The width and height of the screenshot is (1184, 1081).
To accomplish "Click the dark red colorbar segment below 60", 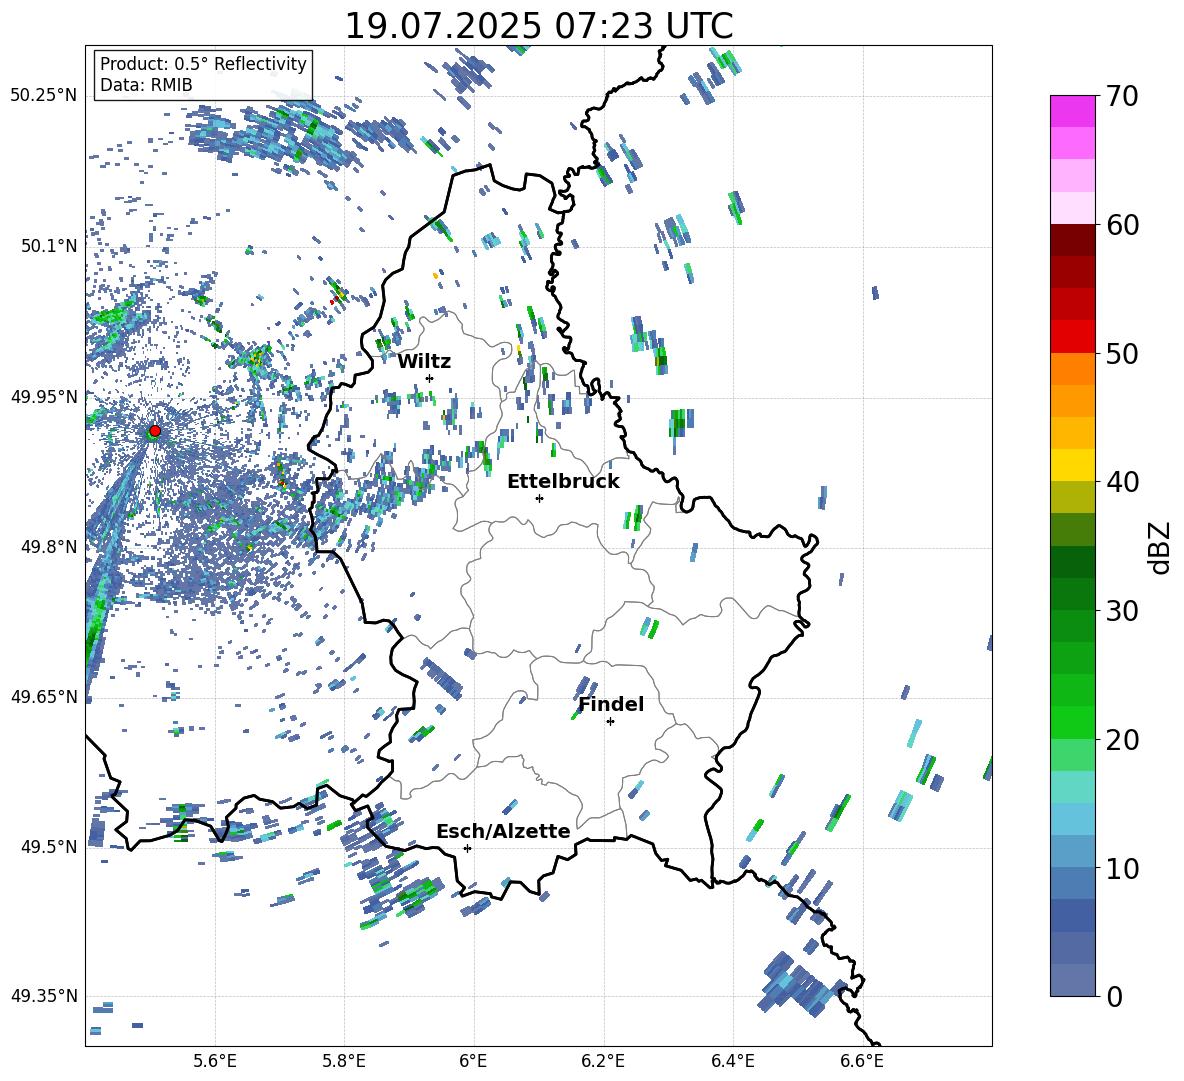I will point(1072,239).
